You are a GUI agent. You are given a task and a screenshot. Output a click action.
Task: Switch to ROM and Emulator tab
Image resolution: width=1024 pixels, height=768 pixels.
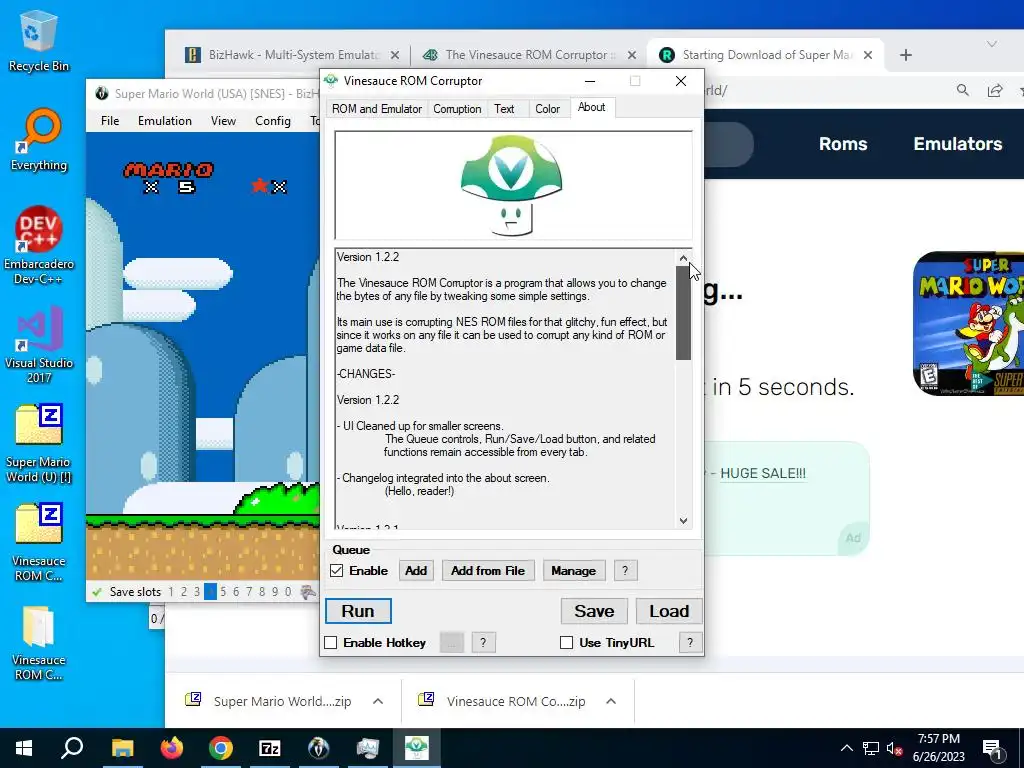coord(377,109)
